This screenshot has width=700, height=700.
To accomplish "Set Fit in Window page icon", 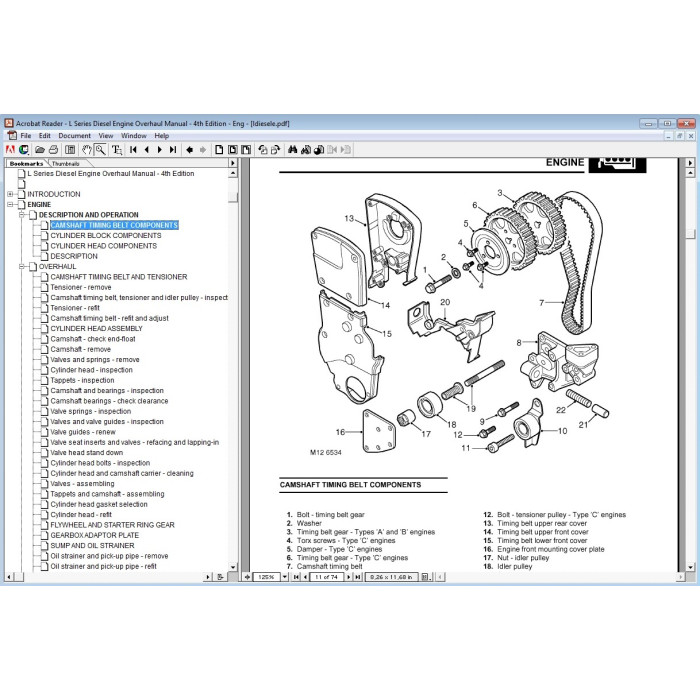I will coord(233,150).
